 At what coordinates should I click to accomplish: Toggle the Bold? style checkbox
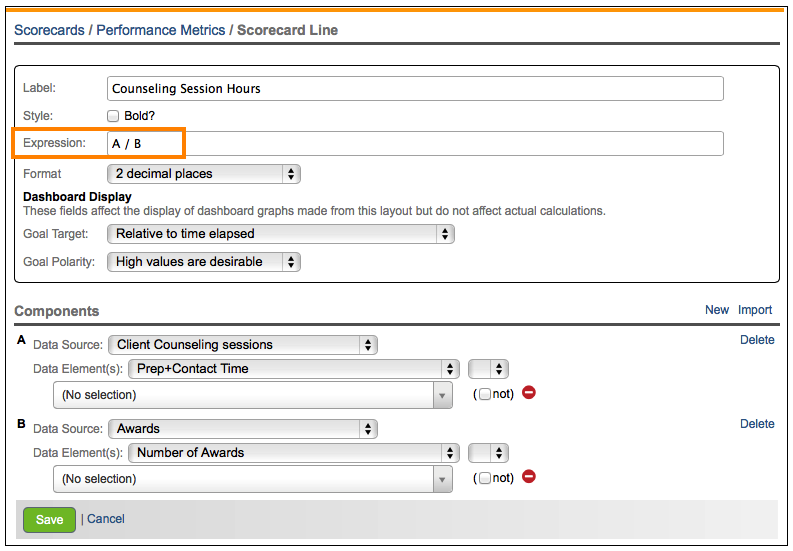114,116
